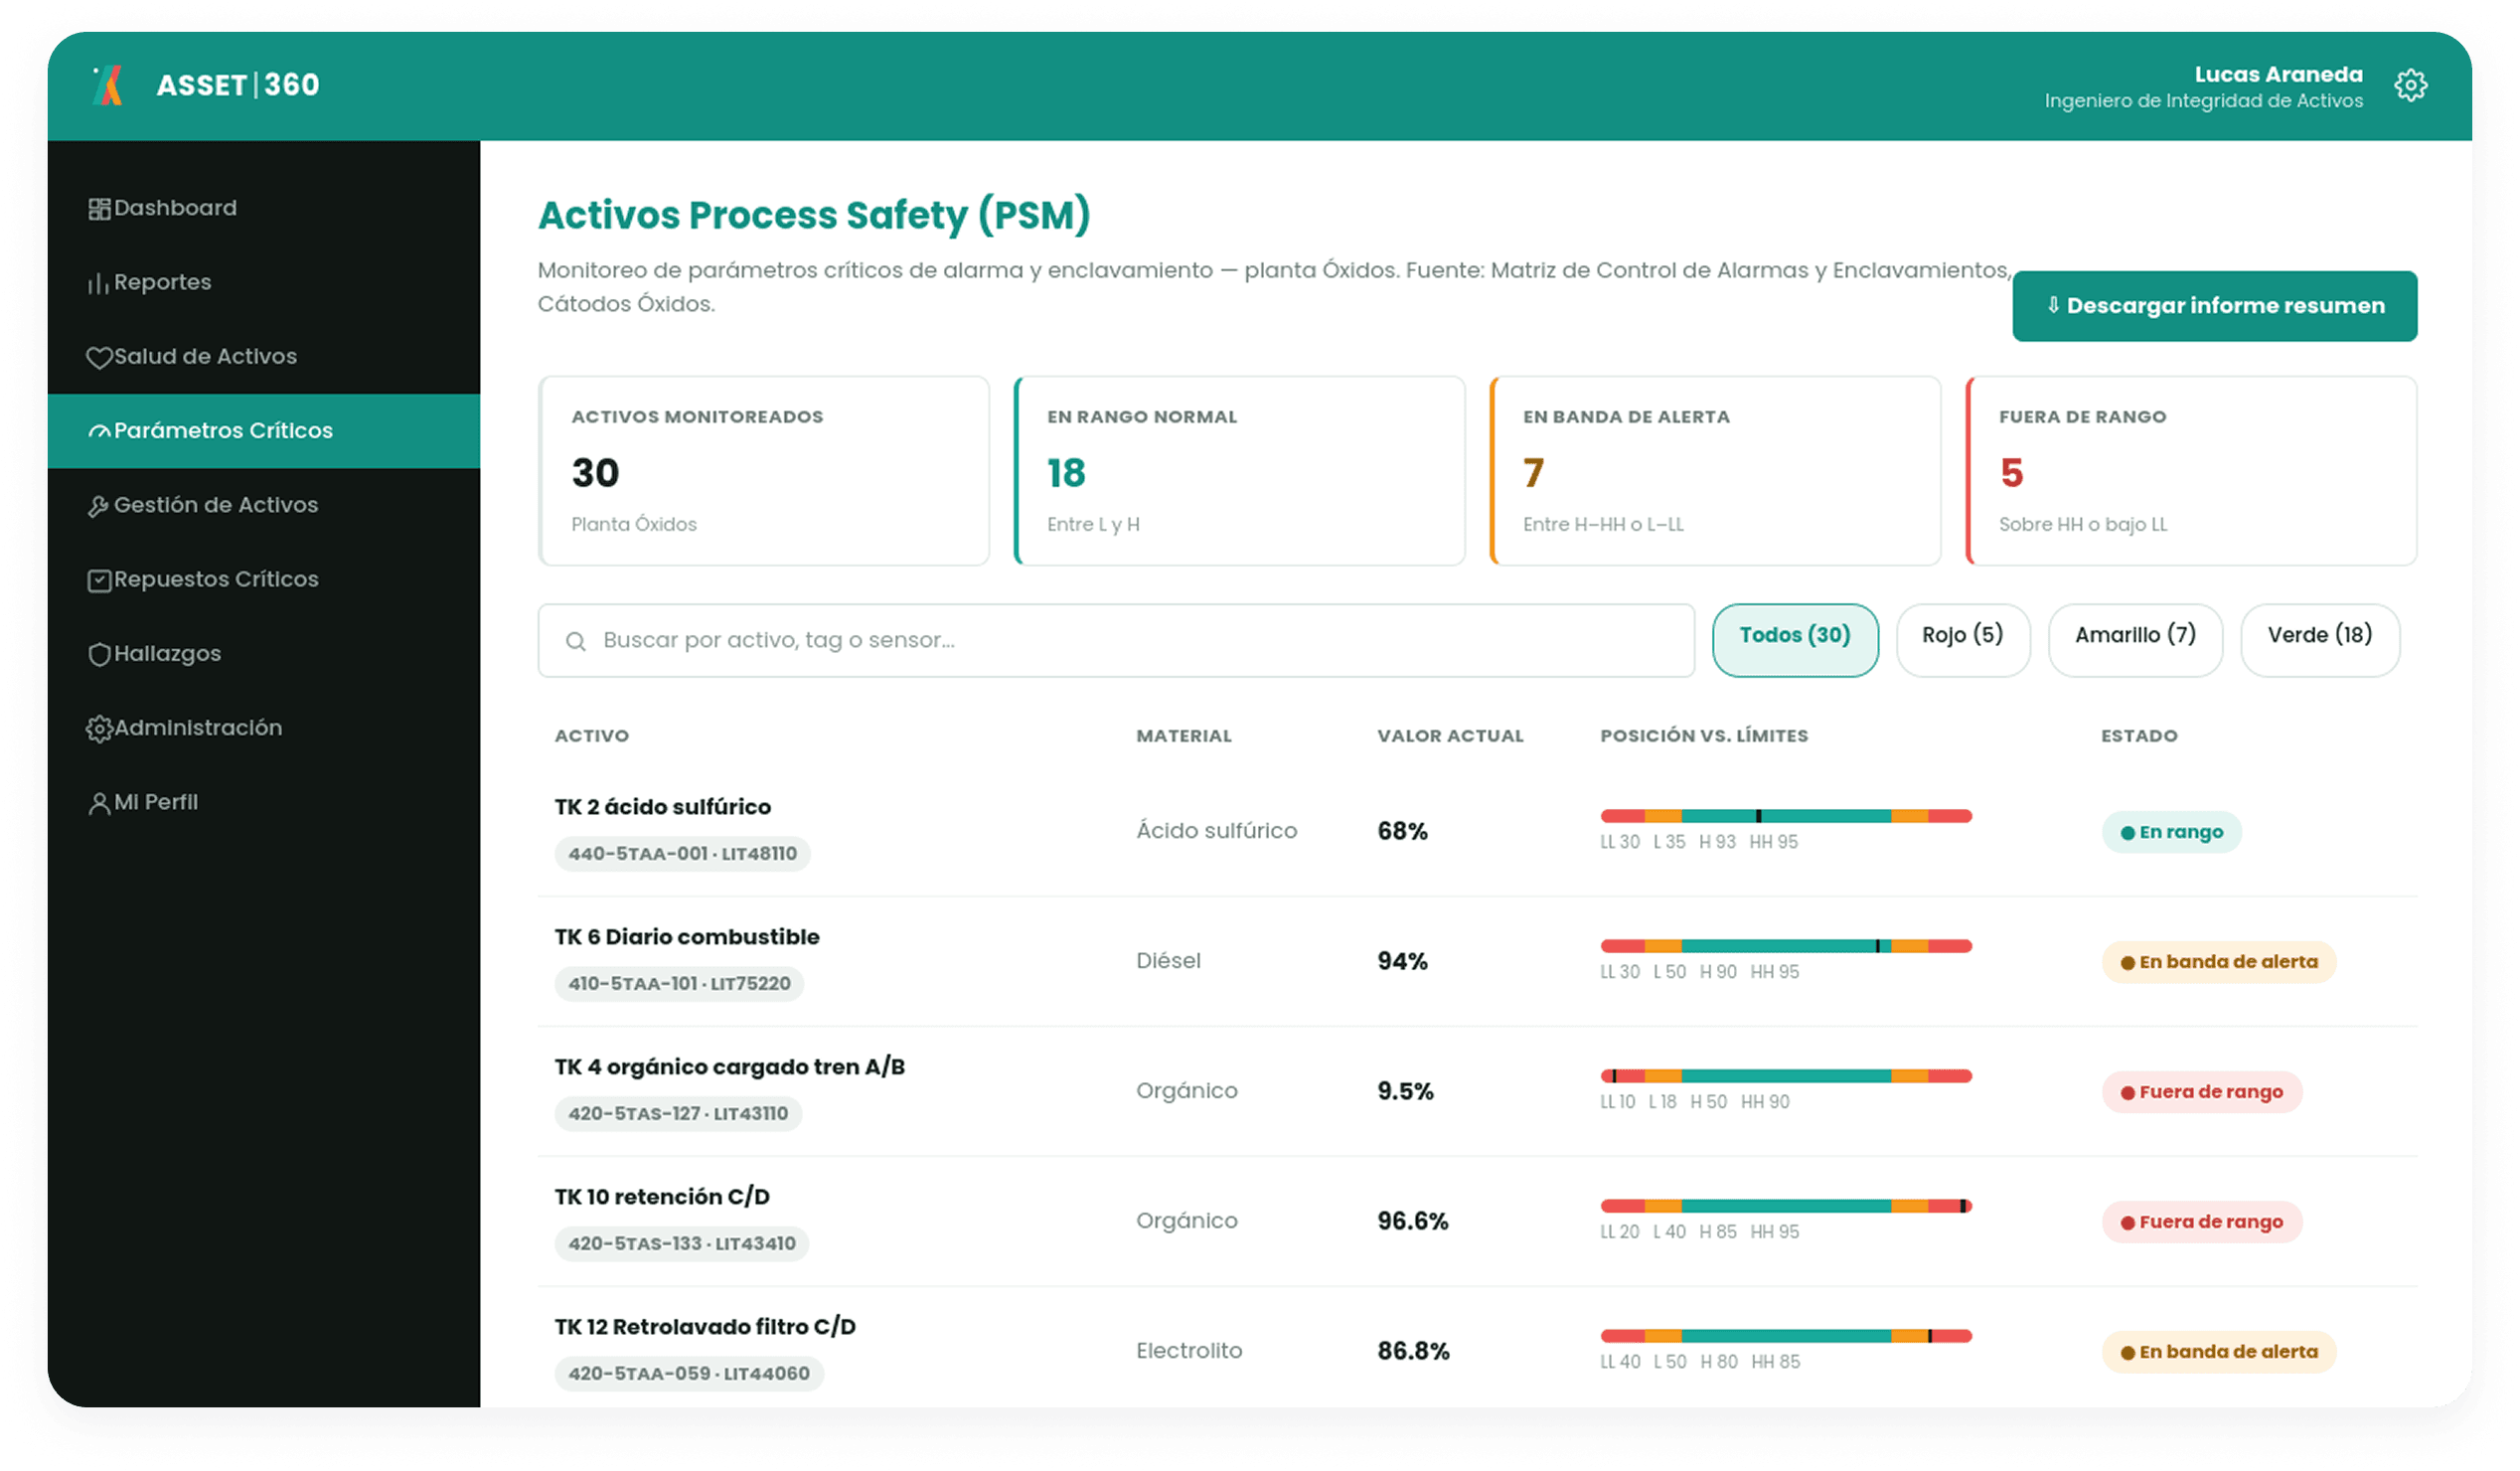Click the En rango status badge

(x=2171, y=832)
